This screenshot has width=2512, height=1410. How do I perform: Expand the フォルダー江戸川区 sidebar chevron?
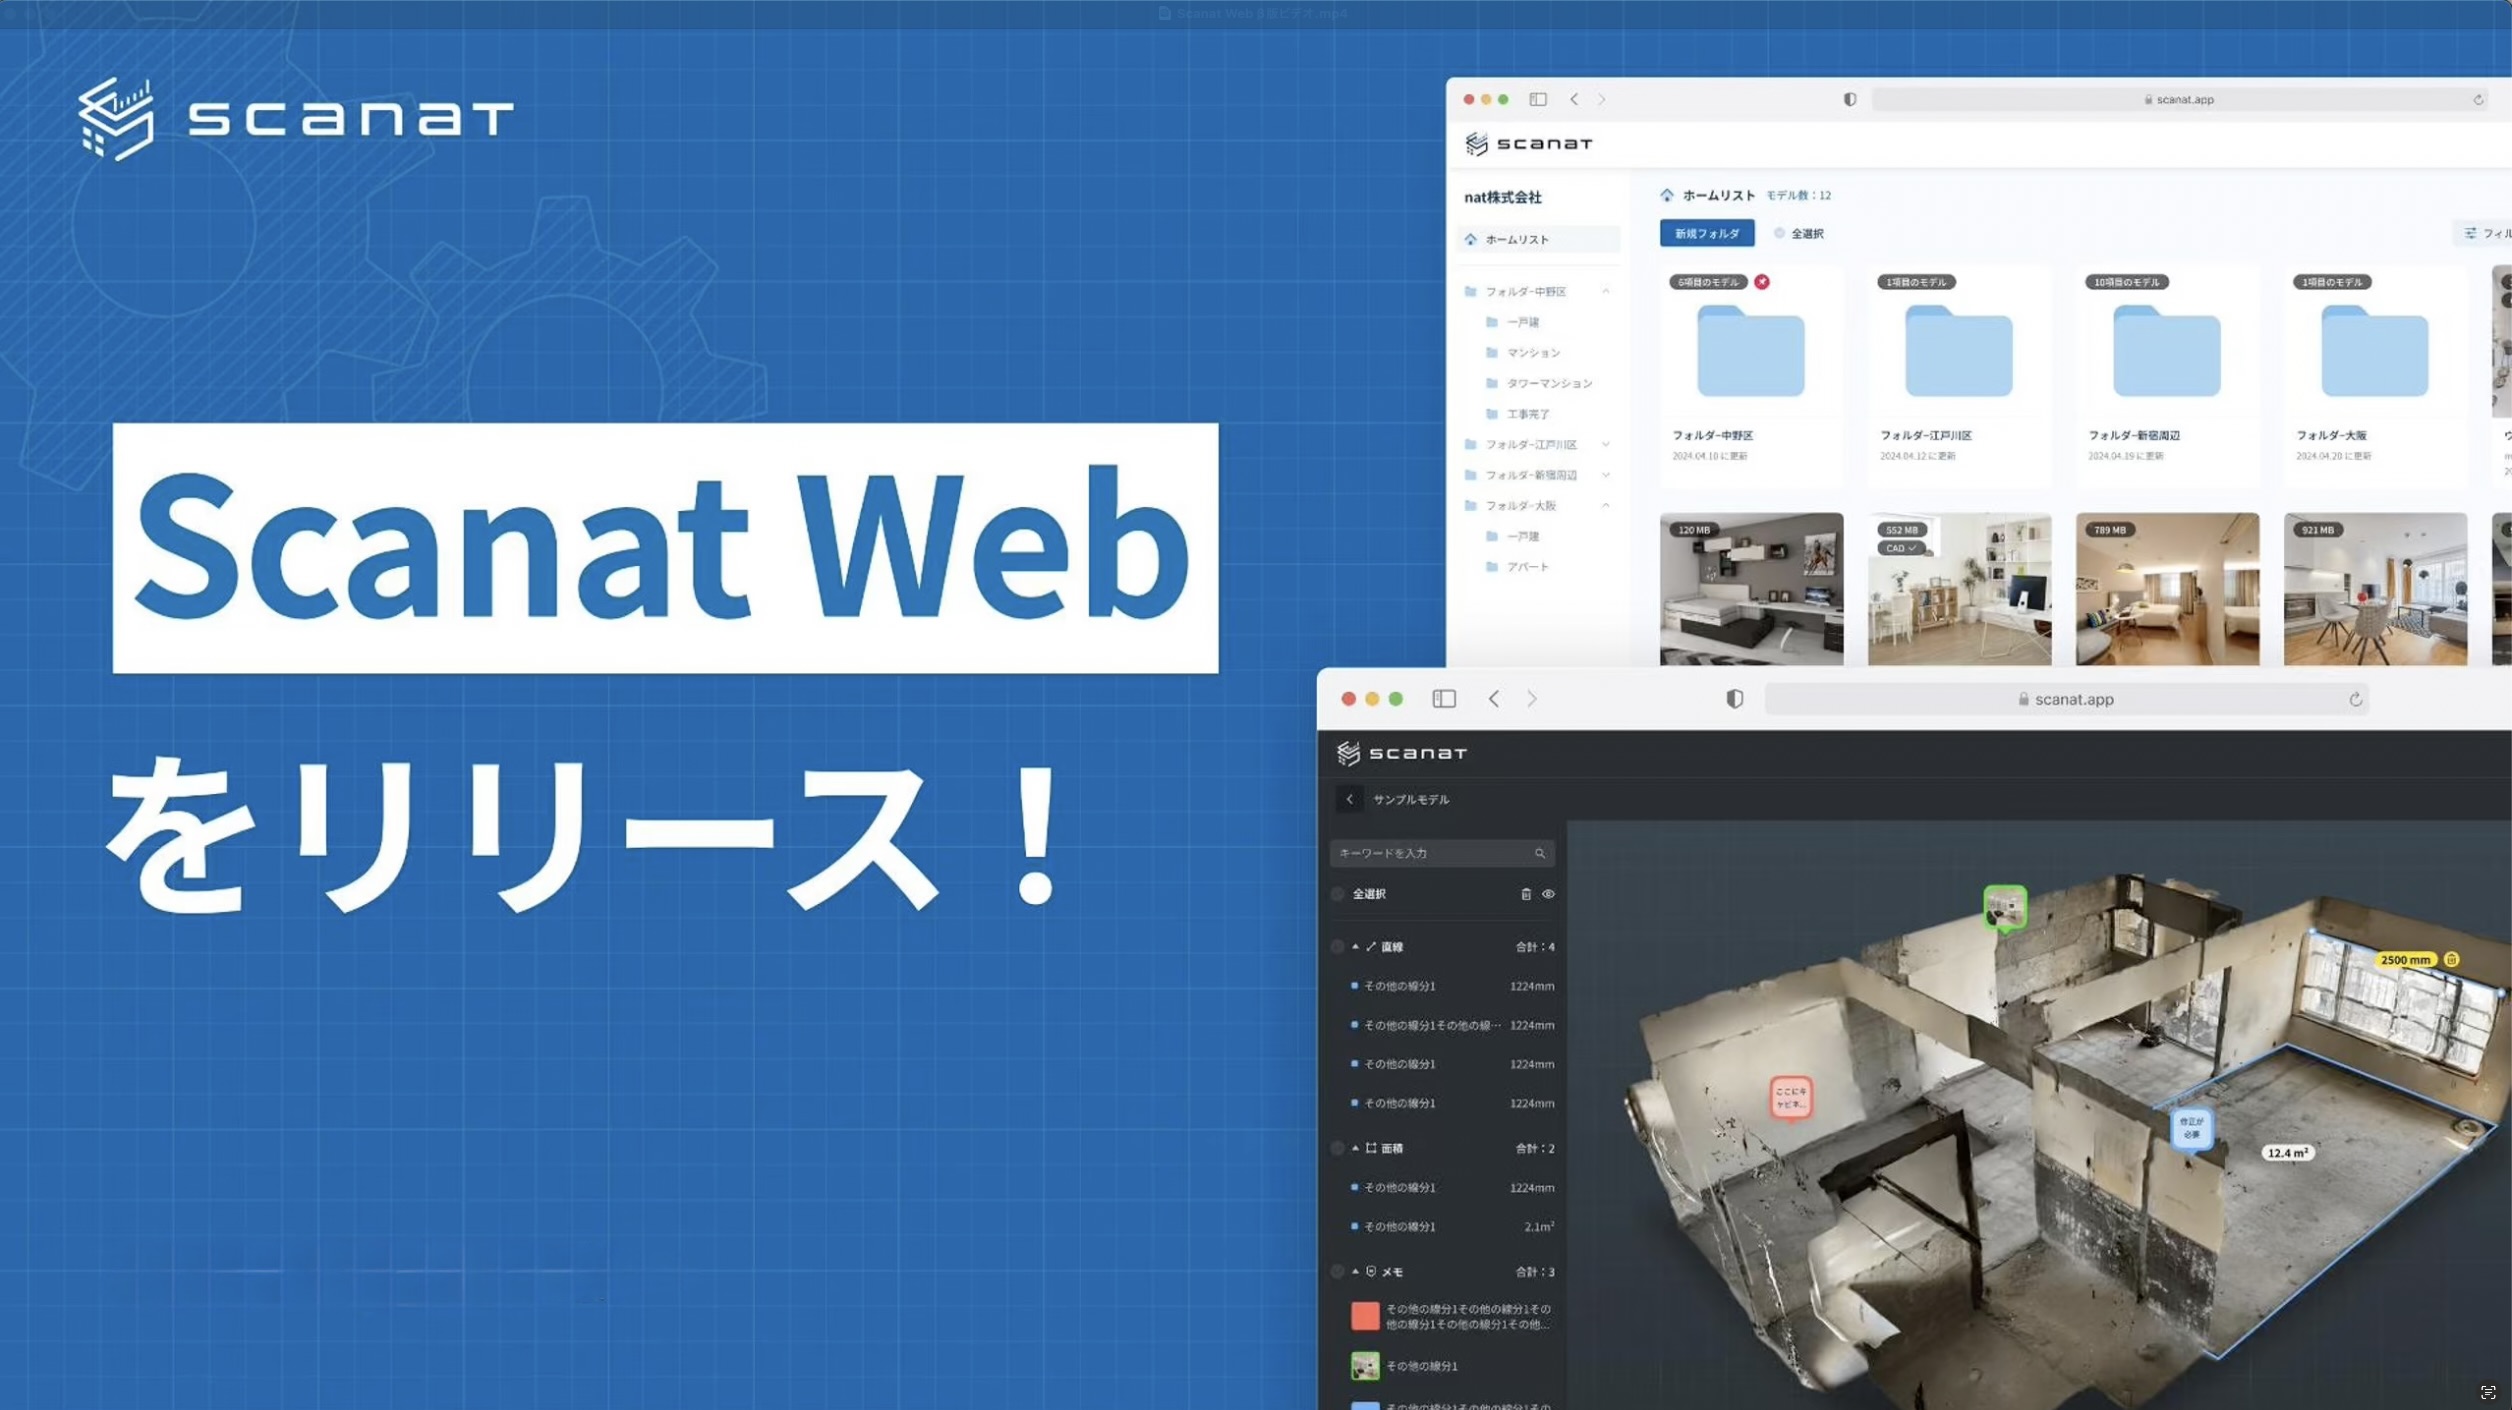[x=1605, y=444]
